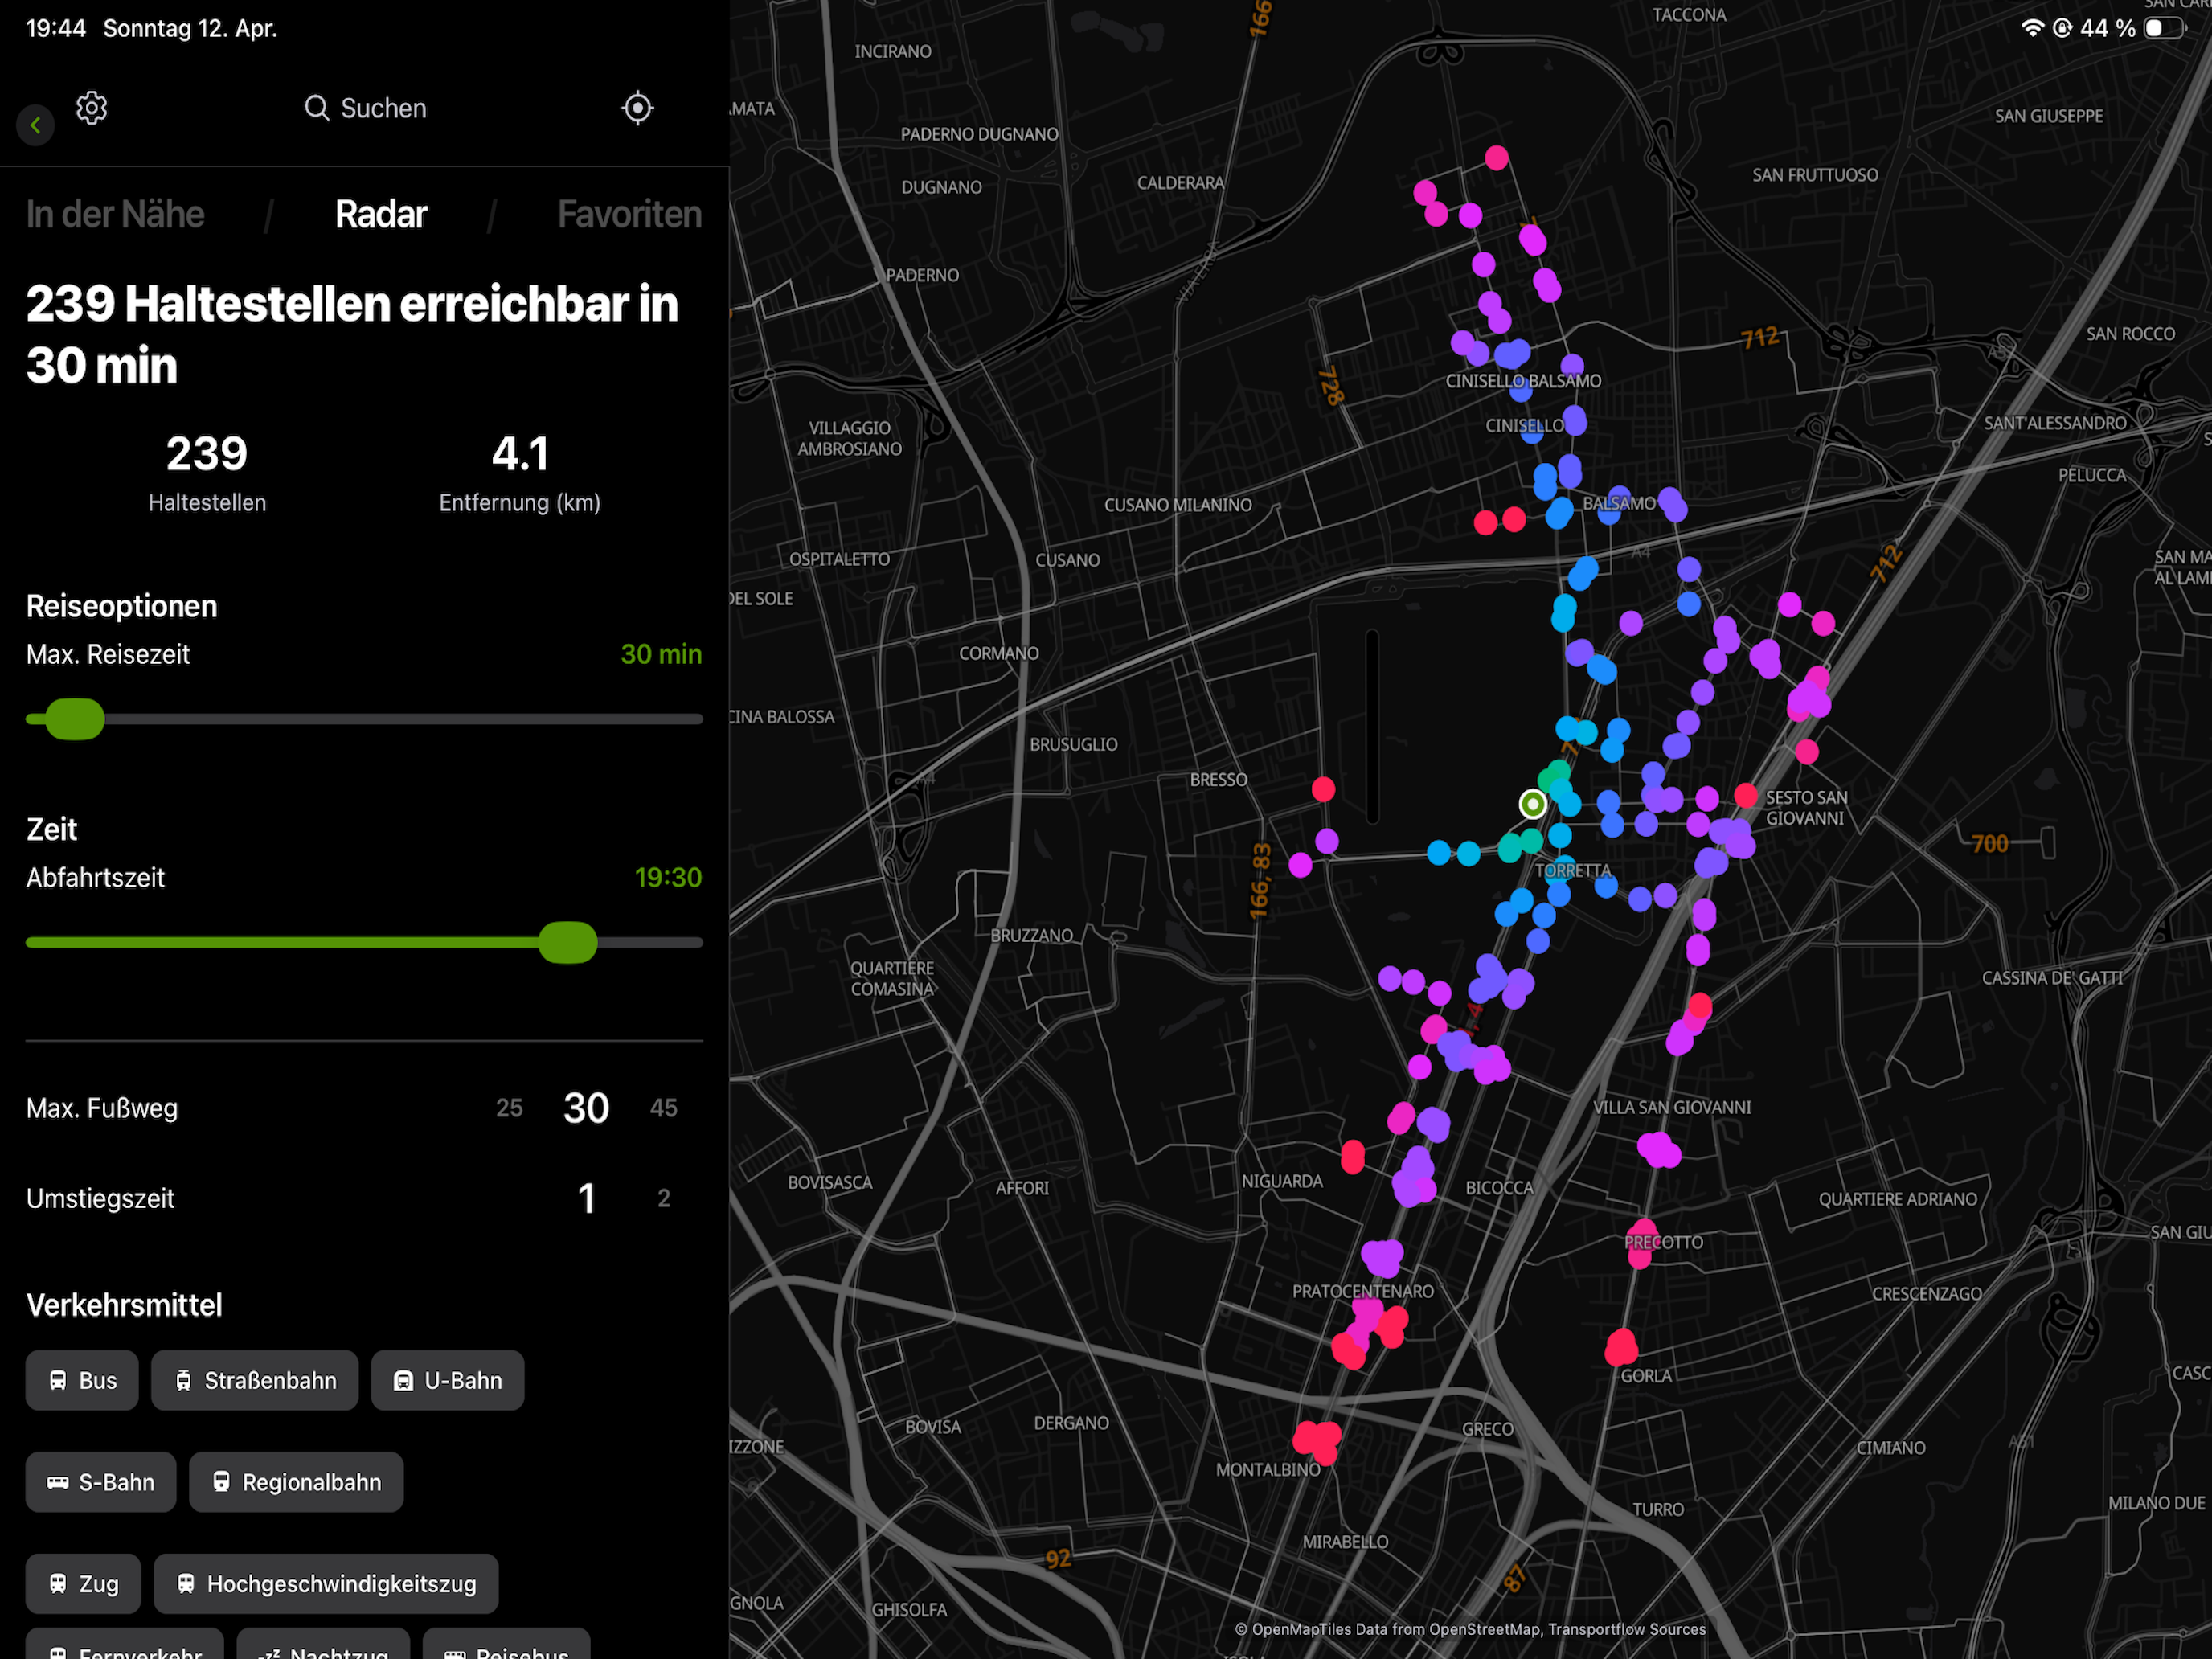
Task: Open settings via the gear icon
Action: point(92,108)
